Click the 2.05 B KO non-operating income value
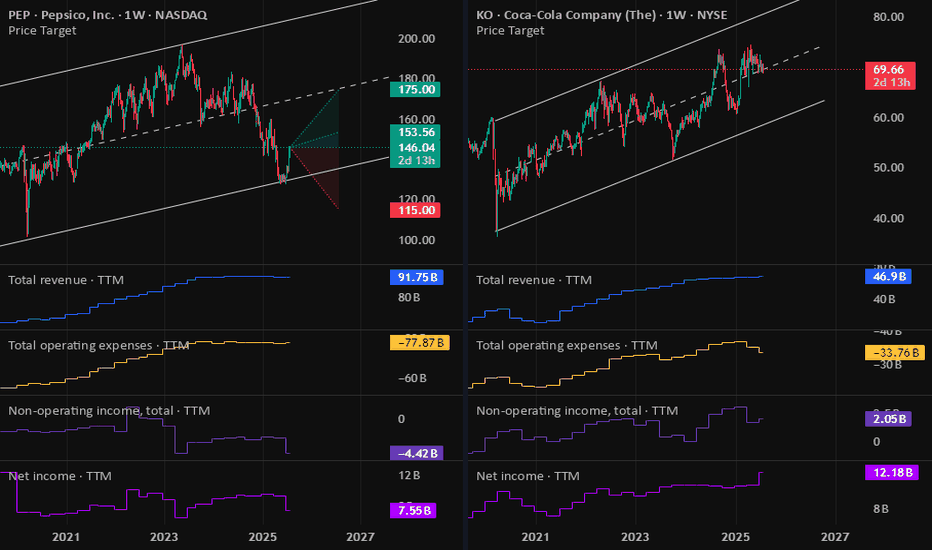Viewport: 932px width, 550px height. pyautogui.click(x=888, y=419)
